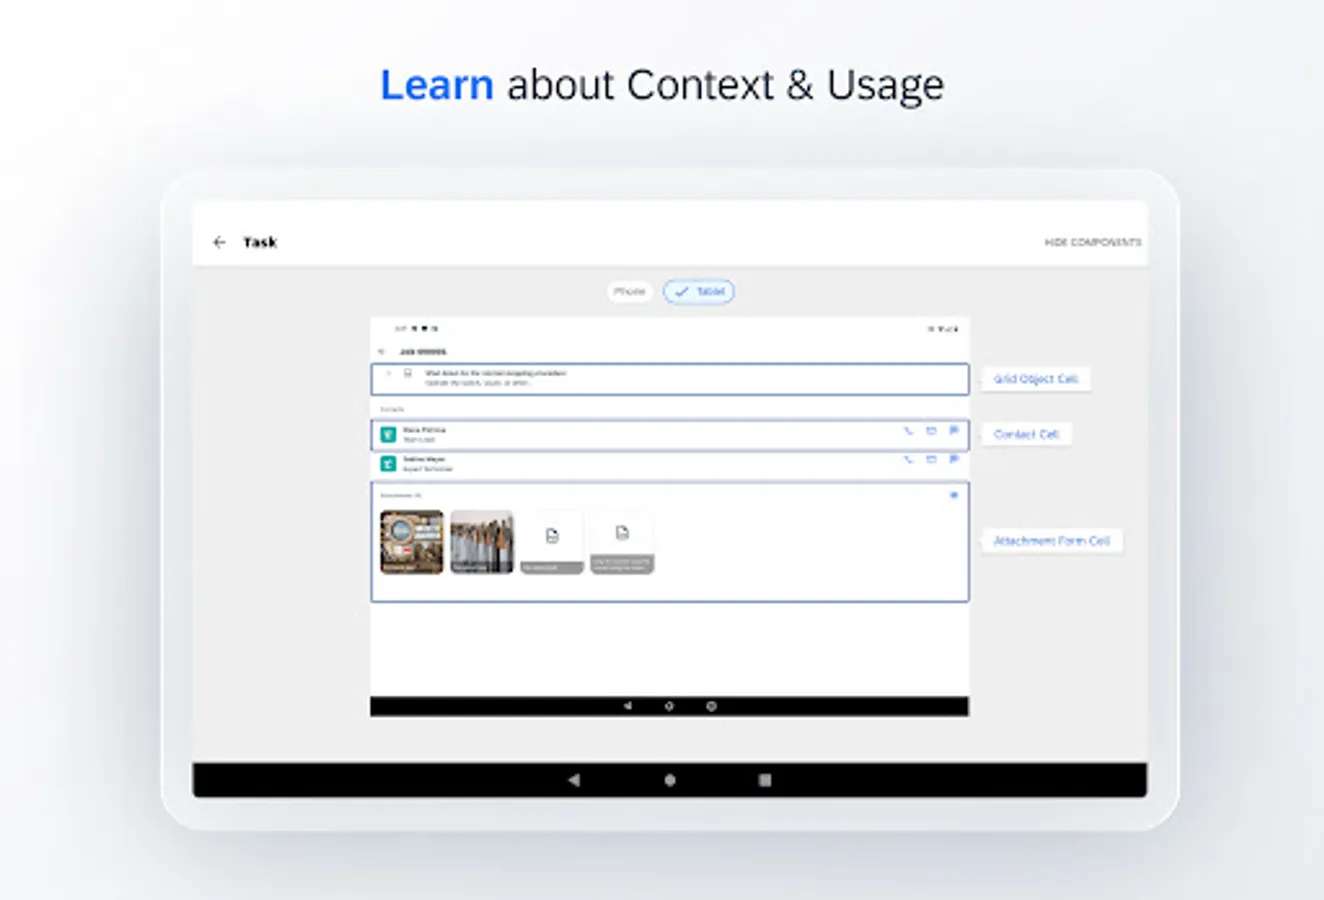Tap the outer tablet's Android back button
1324x900 pixels.
coord(574,780)
